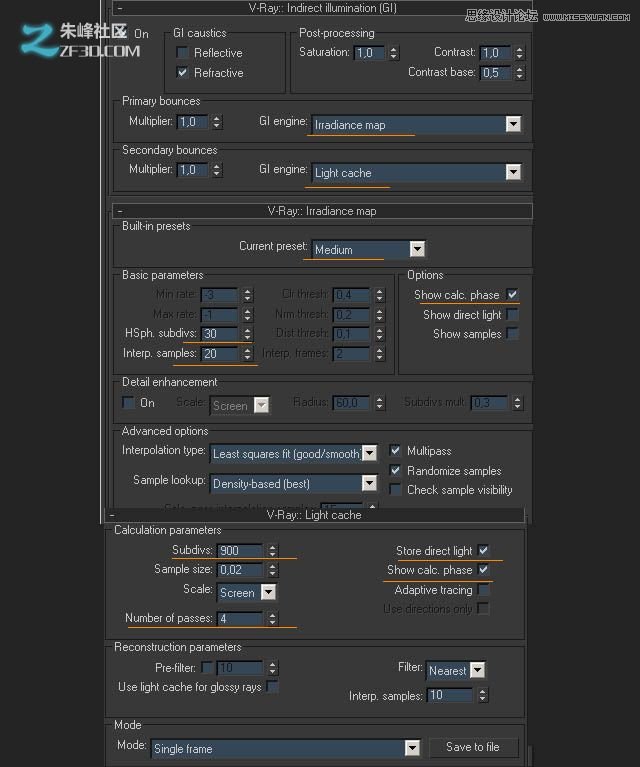Image resolution: width=640 pixels, height=767 pixels.
Task: Enable Reflective GI caustics checkbox
Action: point(182,53)
